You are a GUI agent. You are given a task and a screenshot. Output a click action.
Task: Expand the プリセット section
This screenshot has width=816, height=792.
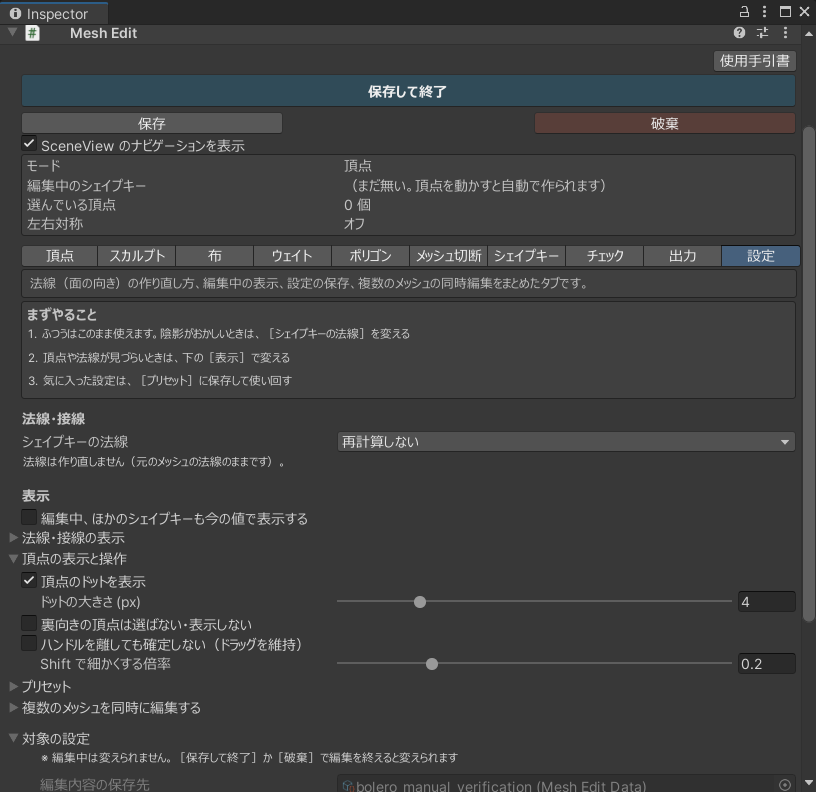[14, 686]
